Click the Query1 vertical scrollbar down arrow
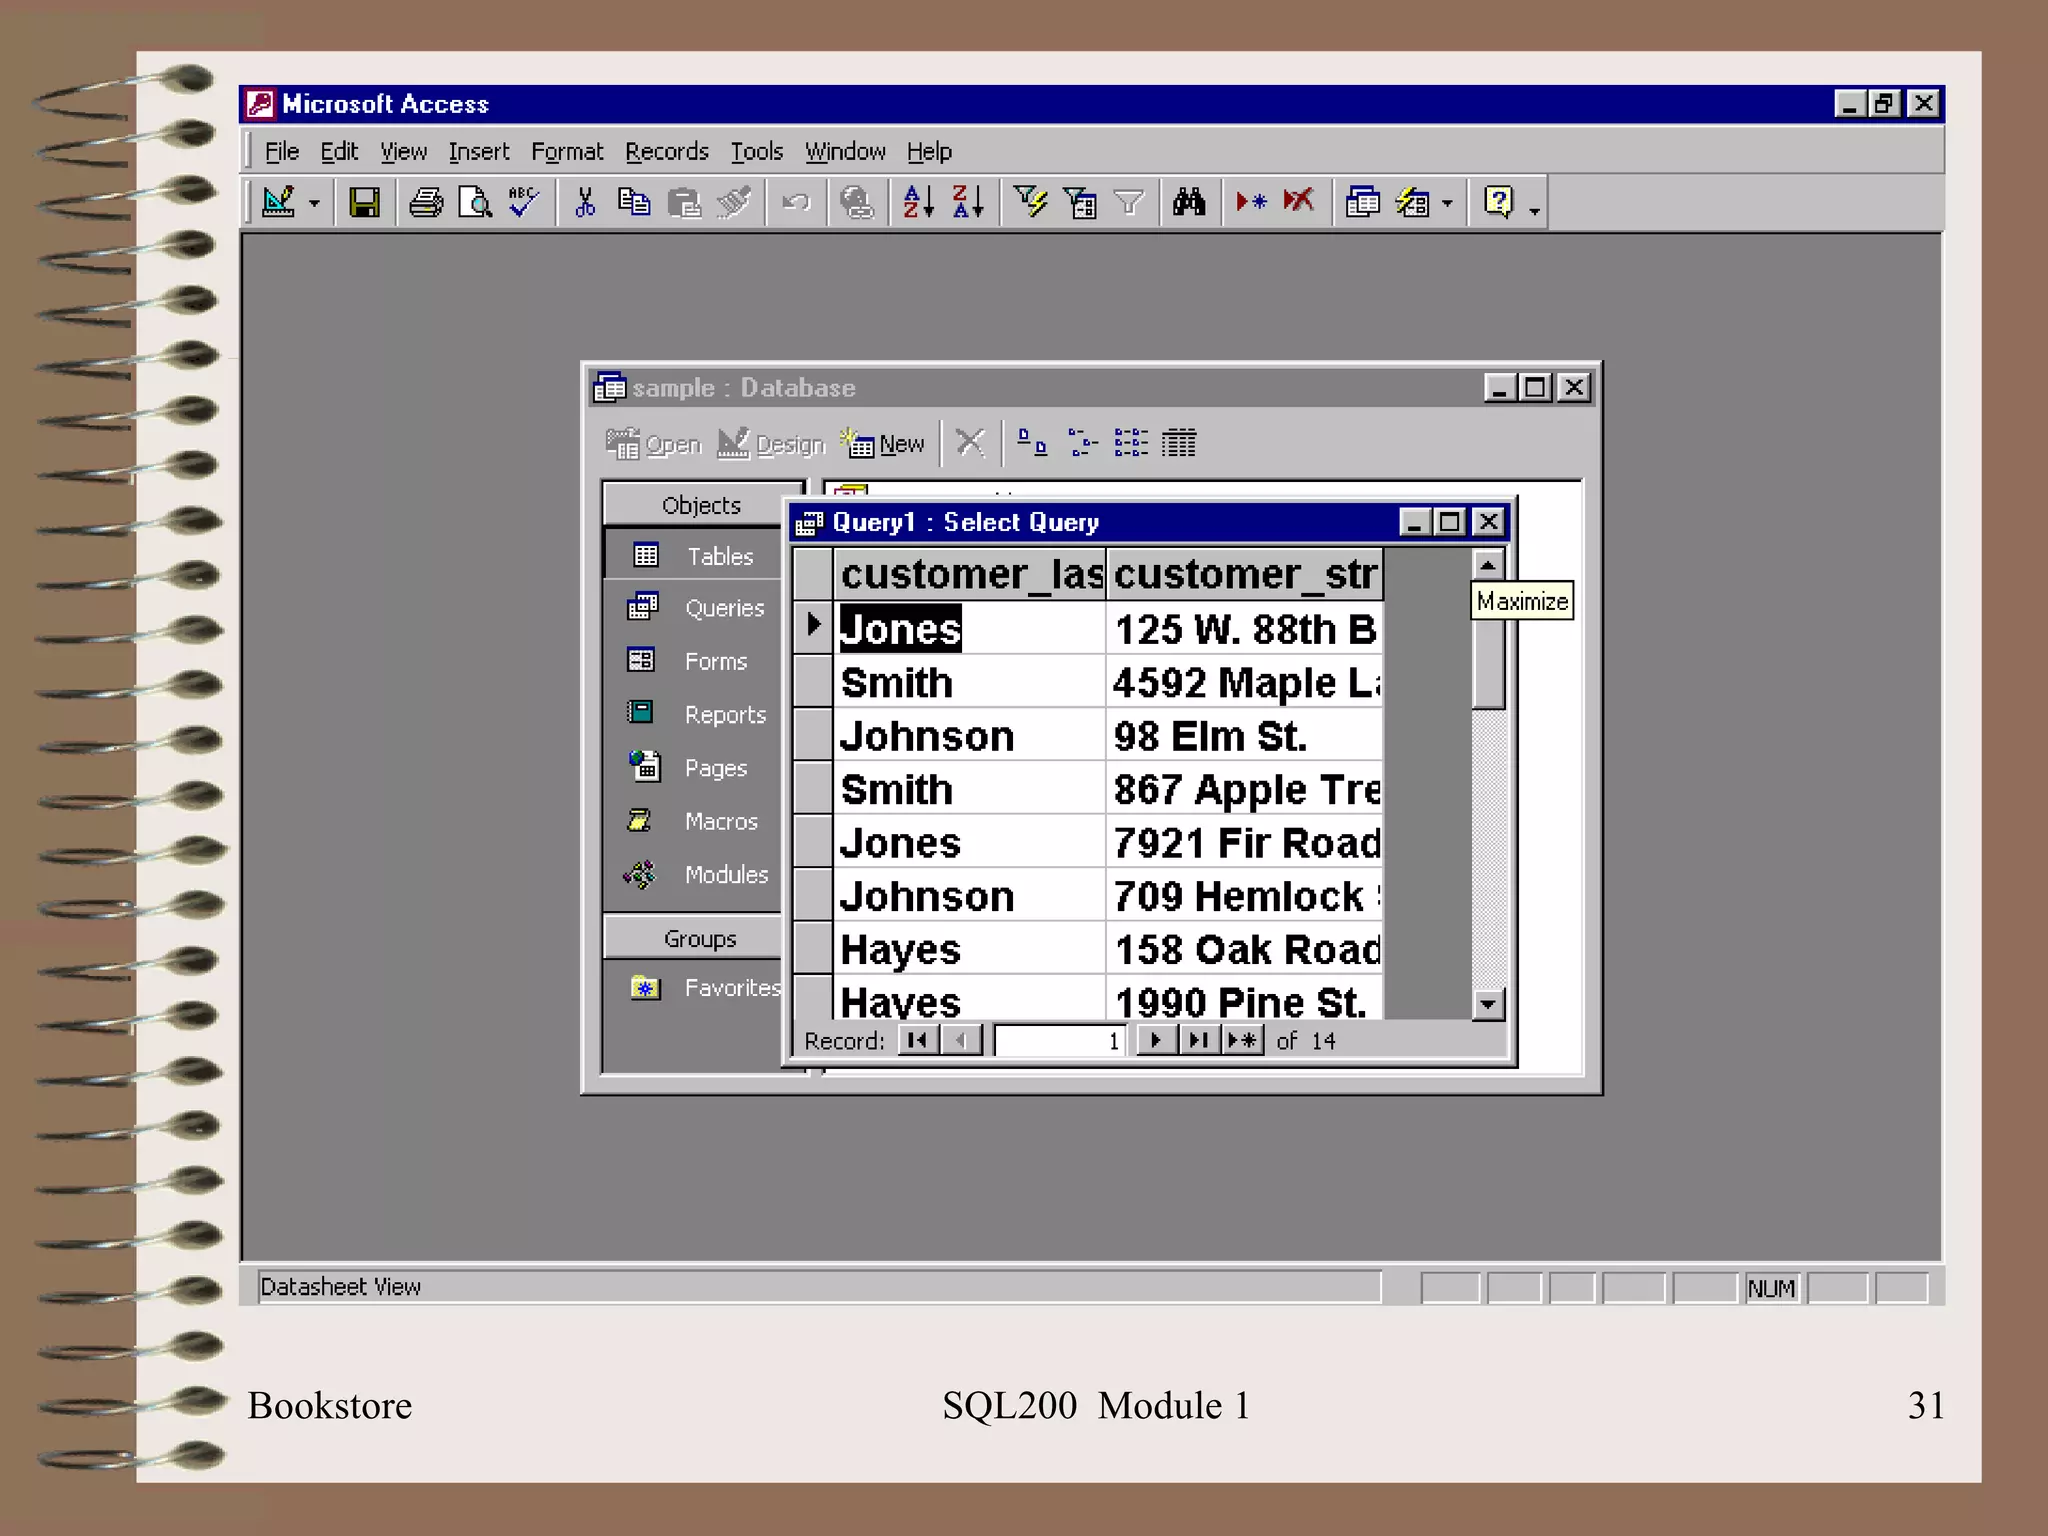2048x1536 pixels. (1488, 1004)
